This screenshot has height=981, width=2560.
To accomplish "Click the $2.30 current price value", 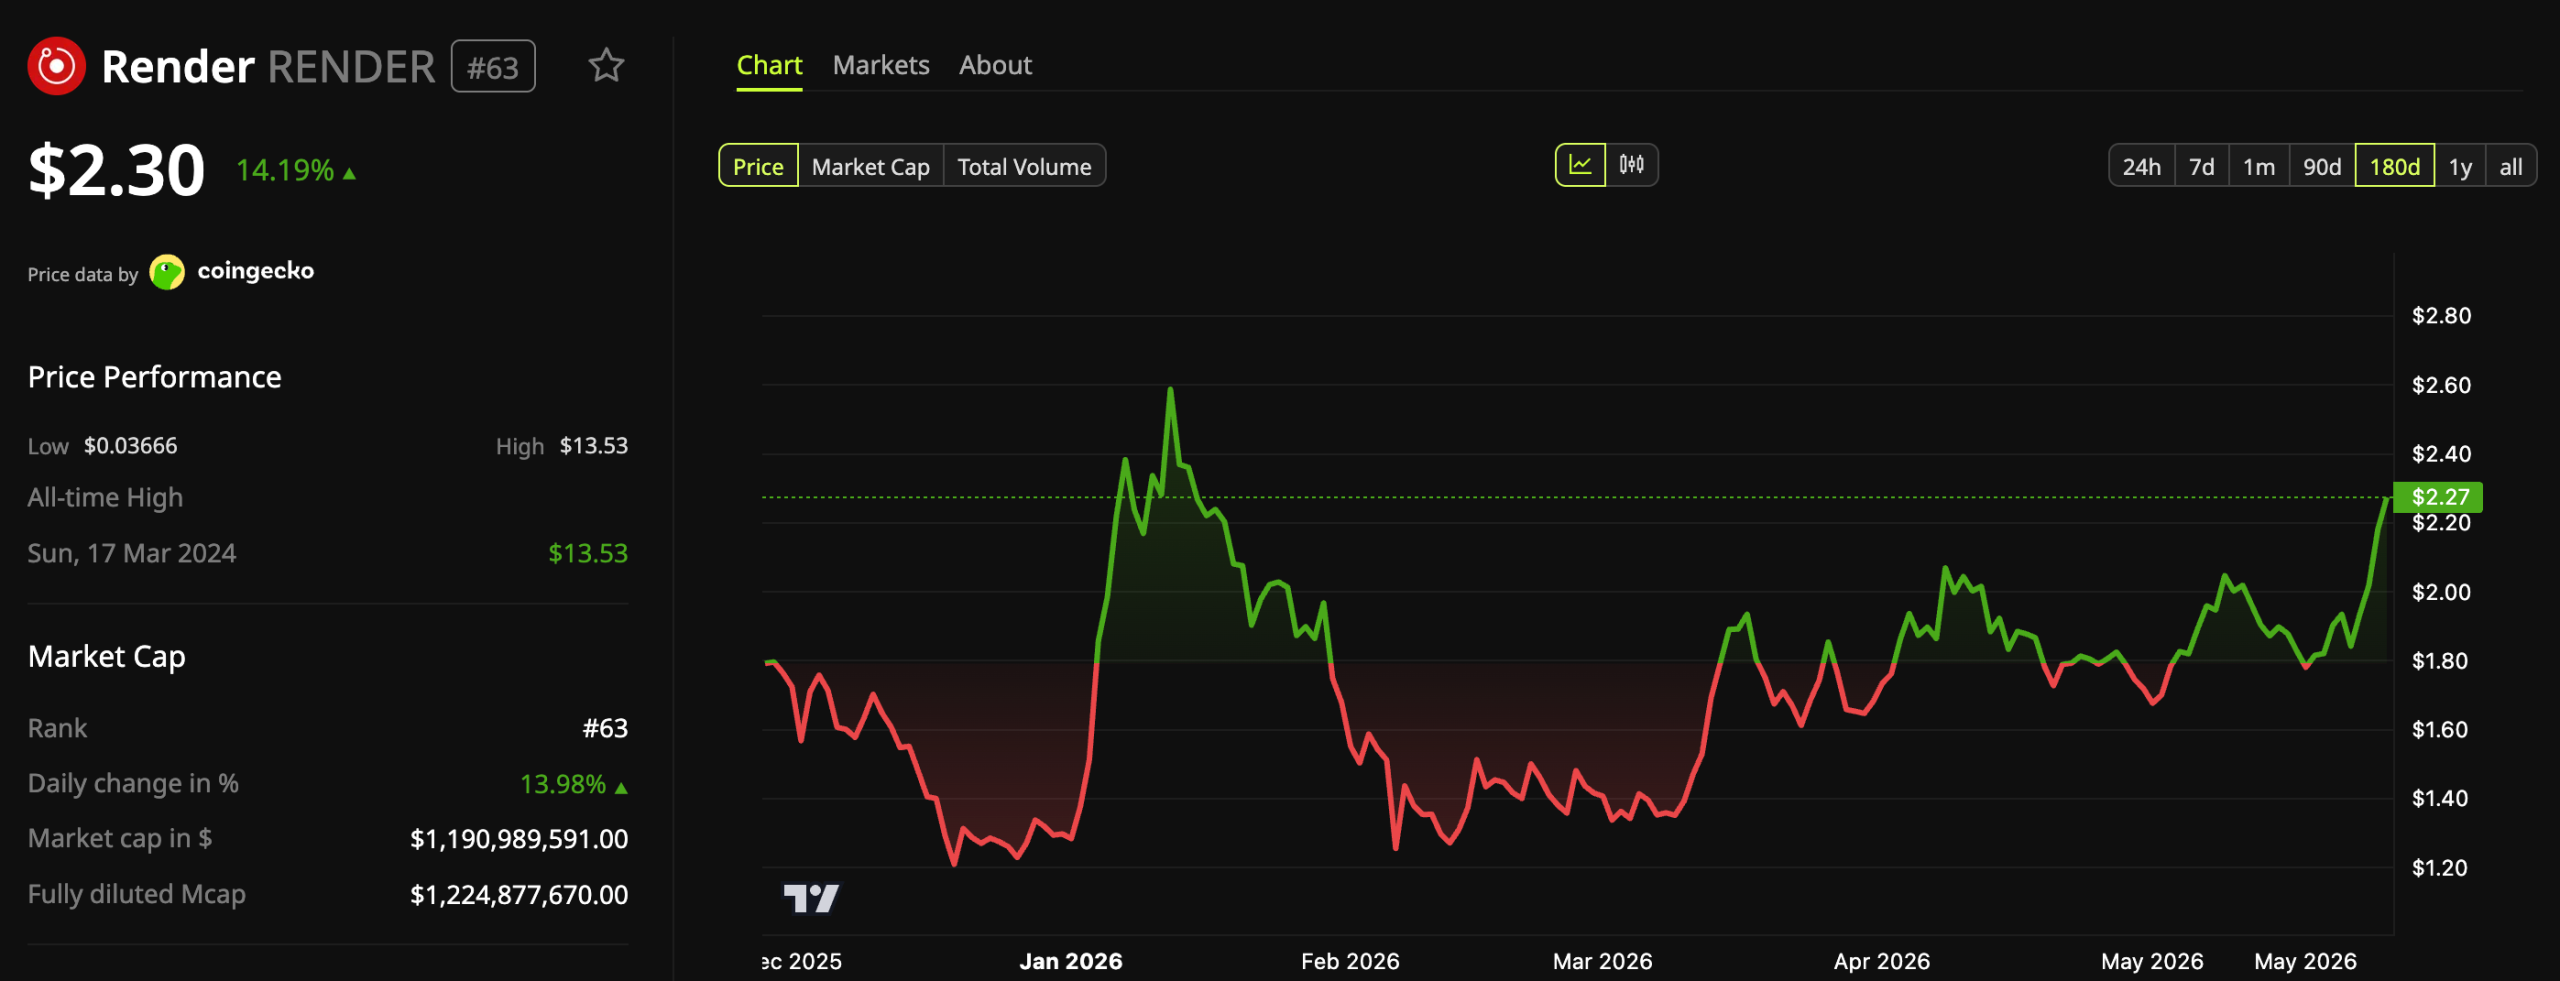I will coord(116,170).
